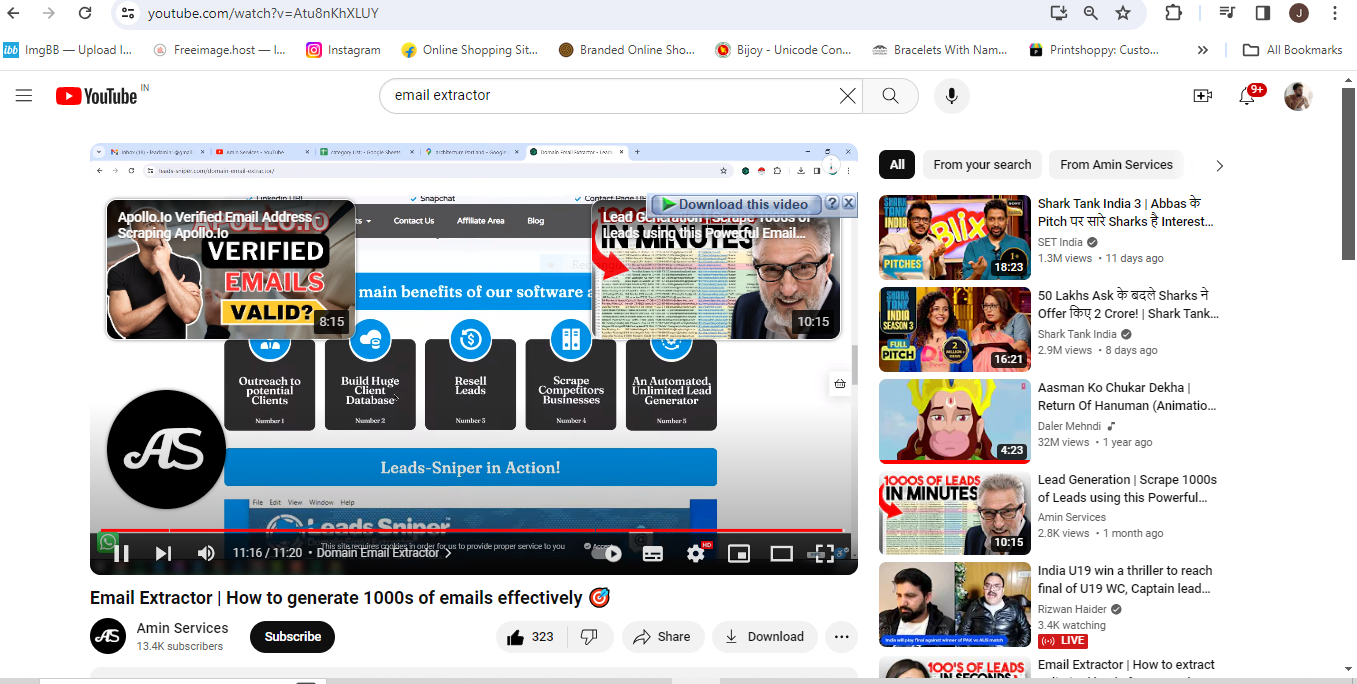Image resolution: width=1357 pixels, height=684 pixels.
Task: Subscribe to Amin Services
Action: point(292,637)
